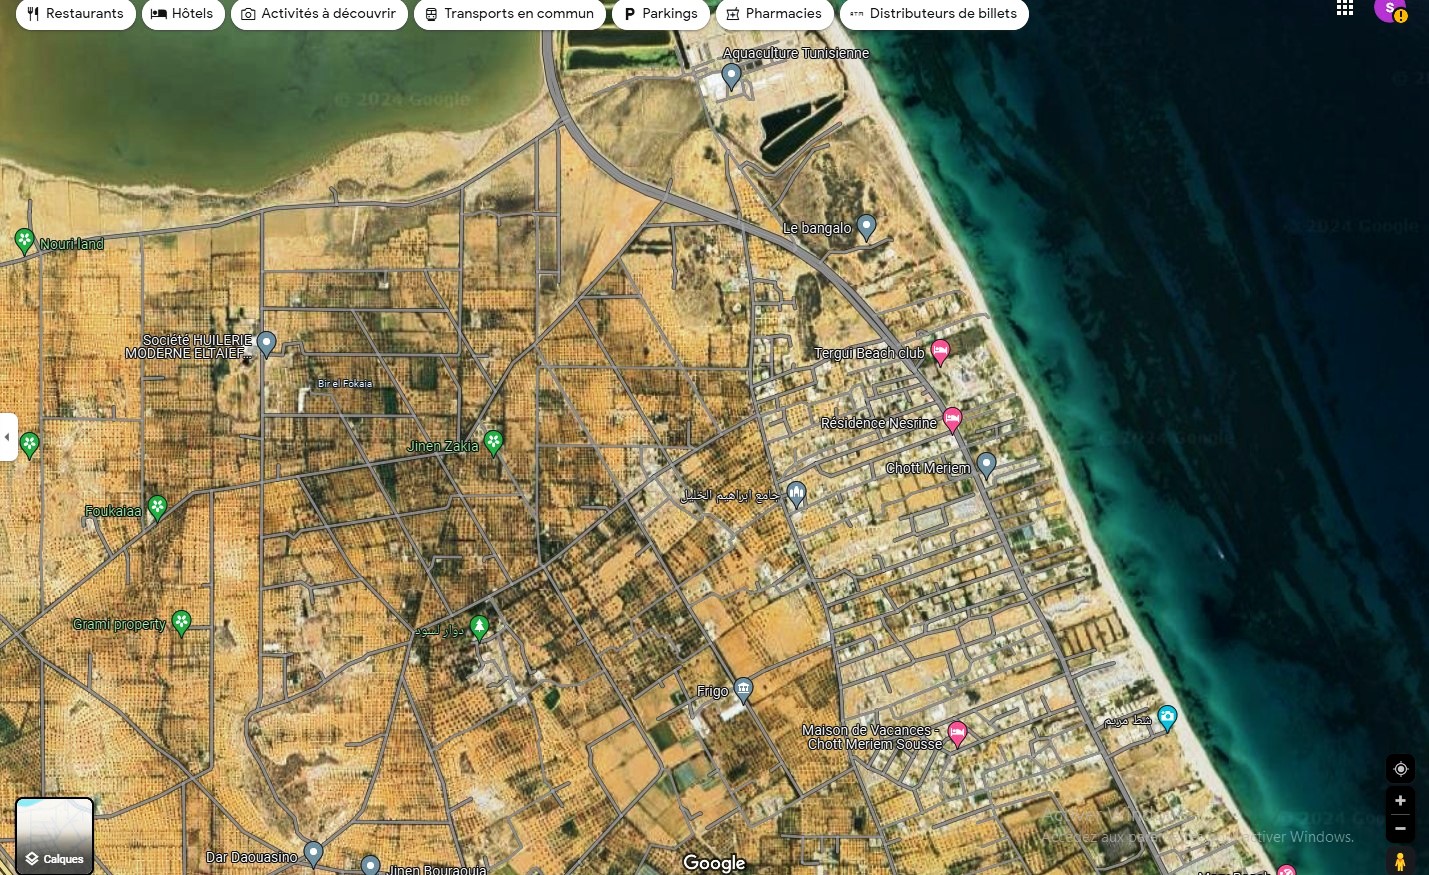
Task: Select the Chott Meriem location pin
Action: [x=986, y=464]
